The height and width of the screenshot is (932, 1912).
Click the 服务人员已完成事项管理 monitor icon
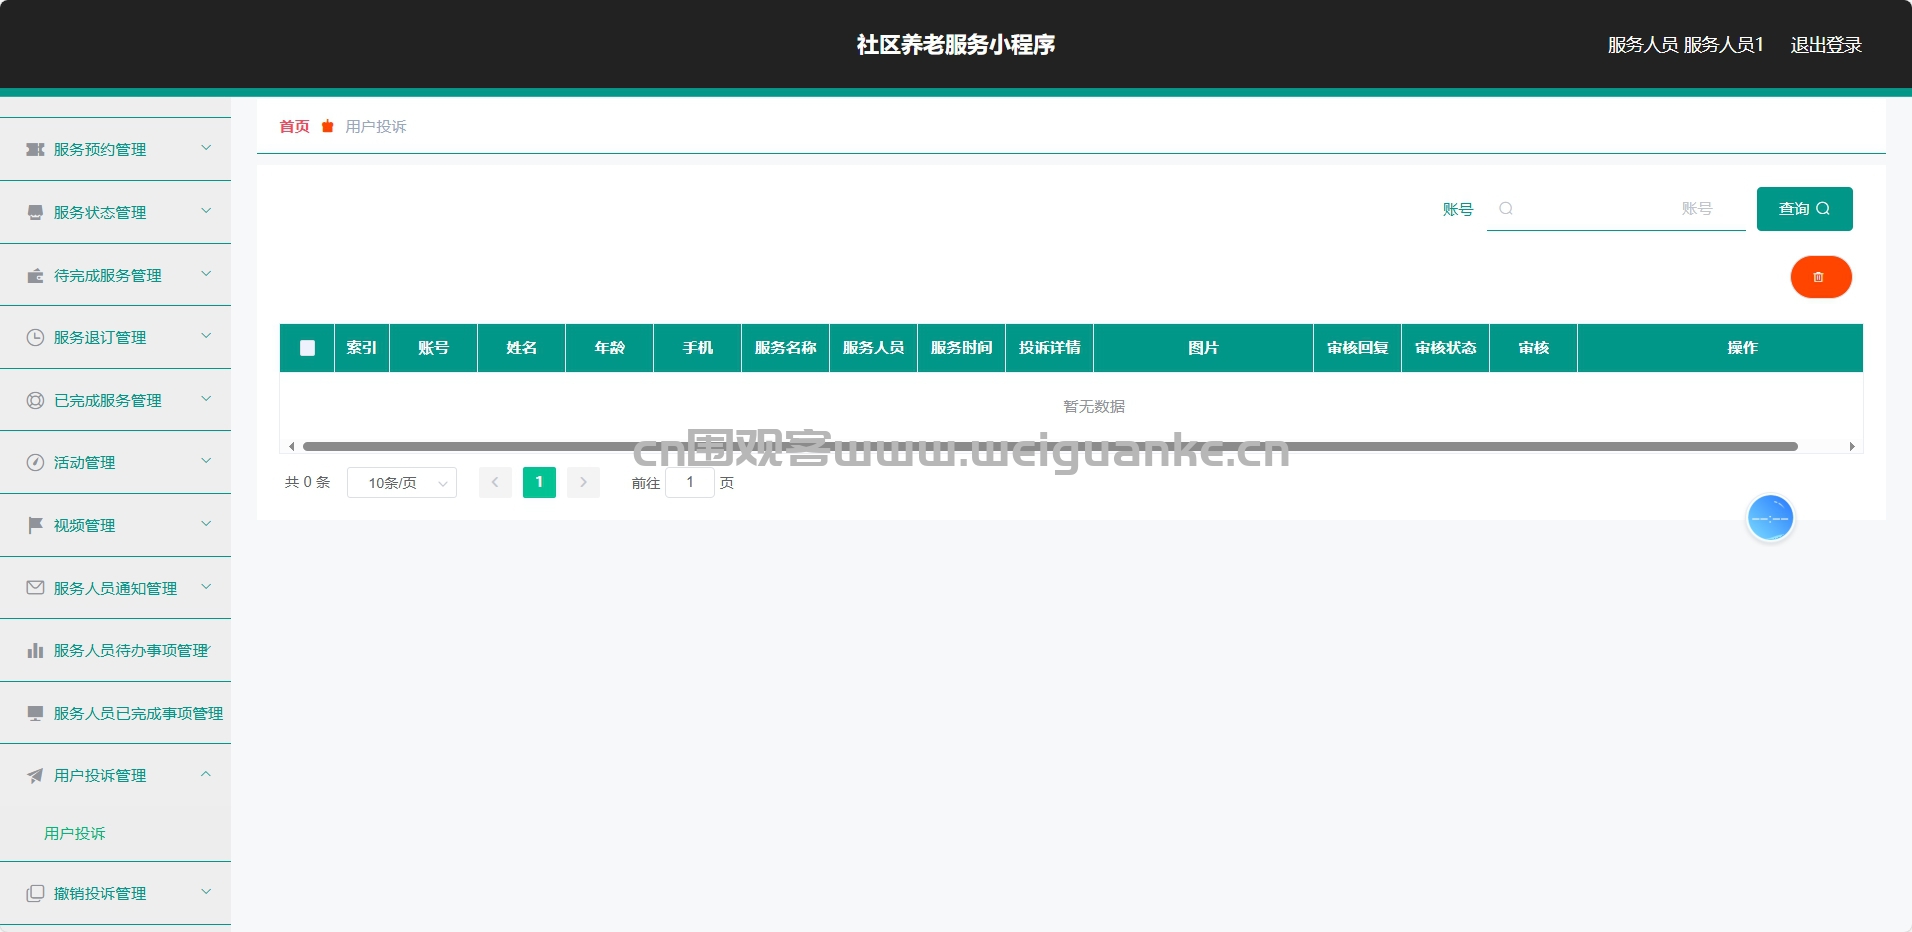(35, 713)
